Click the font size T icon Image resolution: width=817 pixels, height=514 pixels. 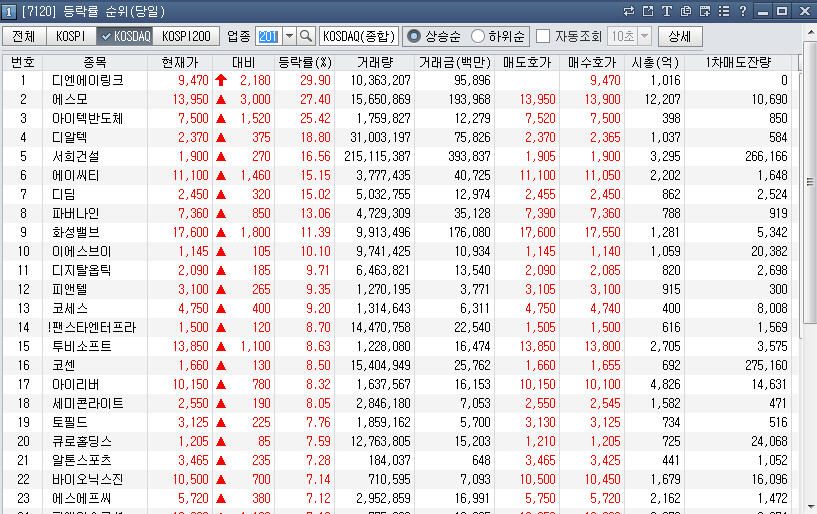click(666, 11)
